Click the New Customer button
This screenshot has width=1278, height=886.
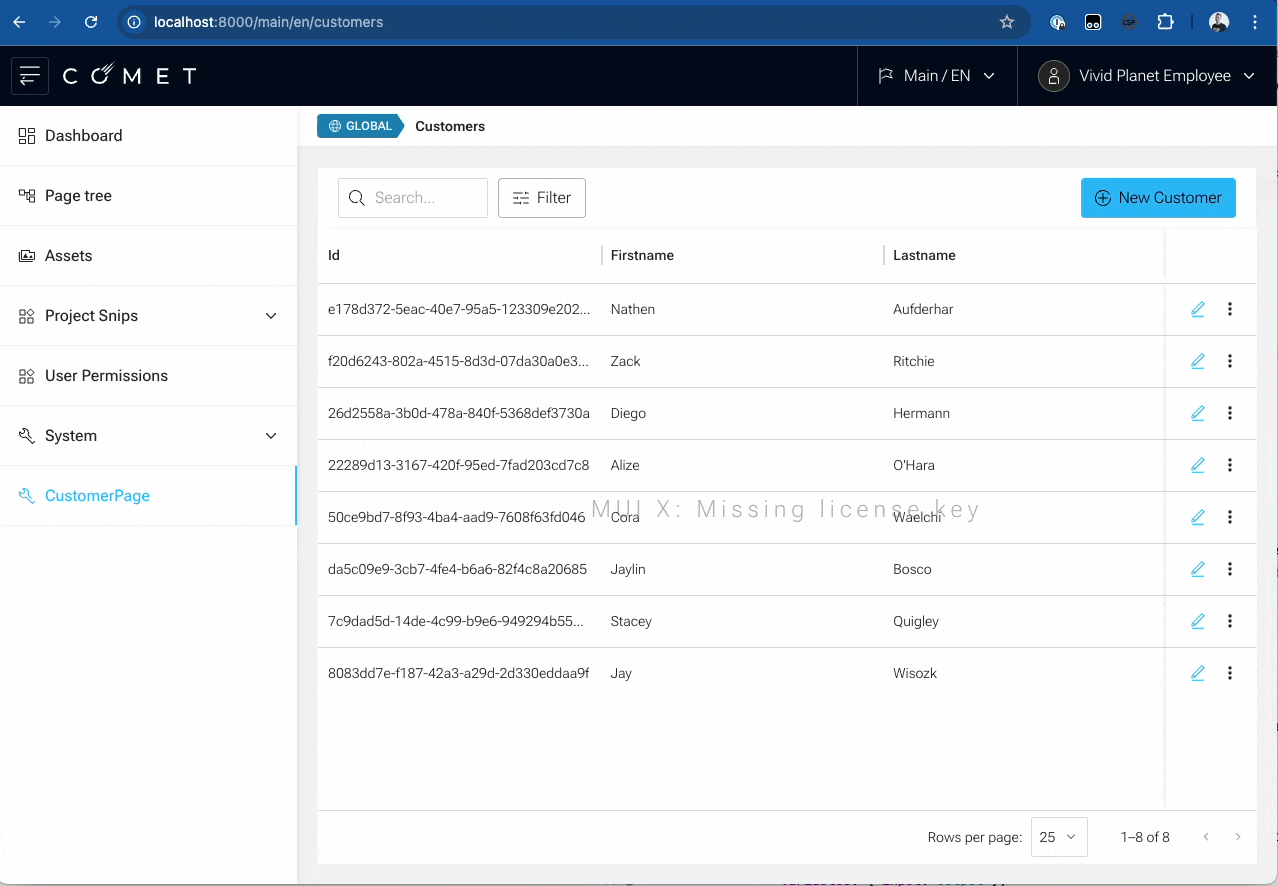tap(1157, 198)
